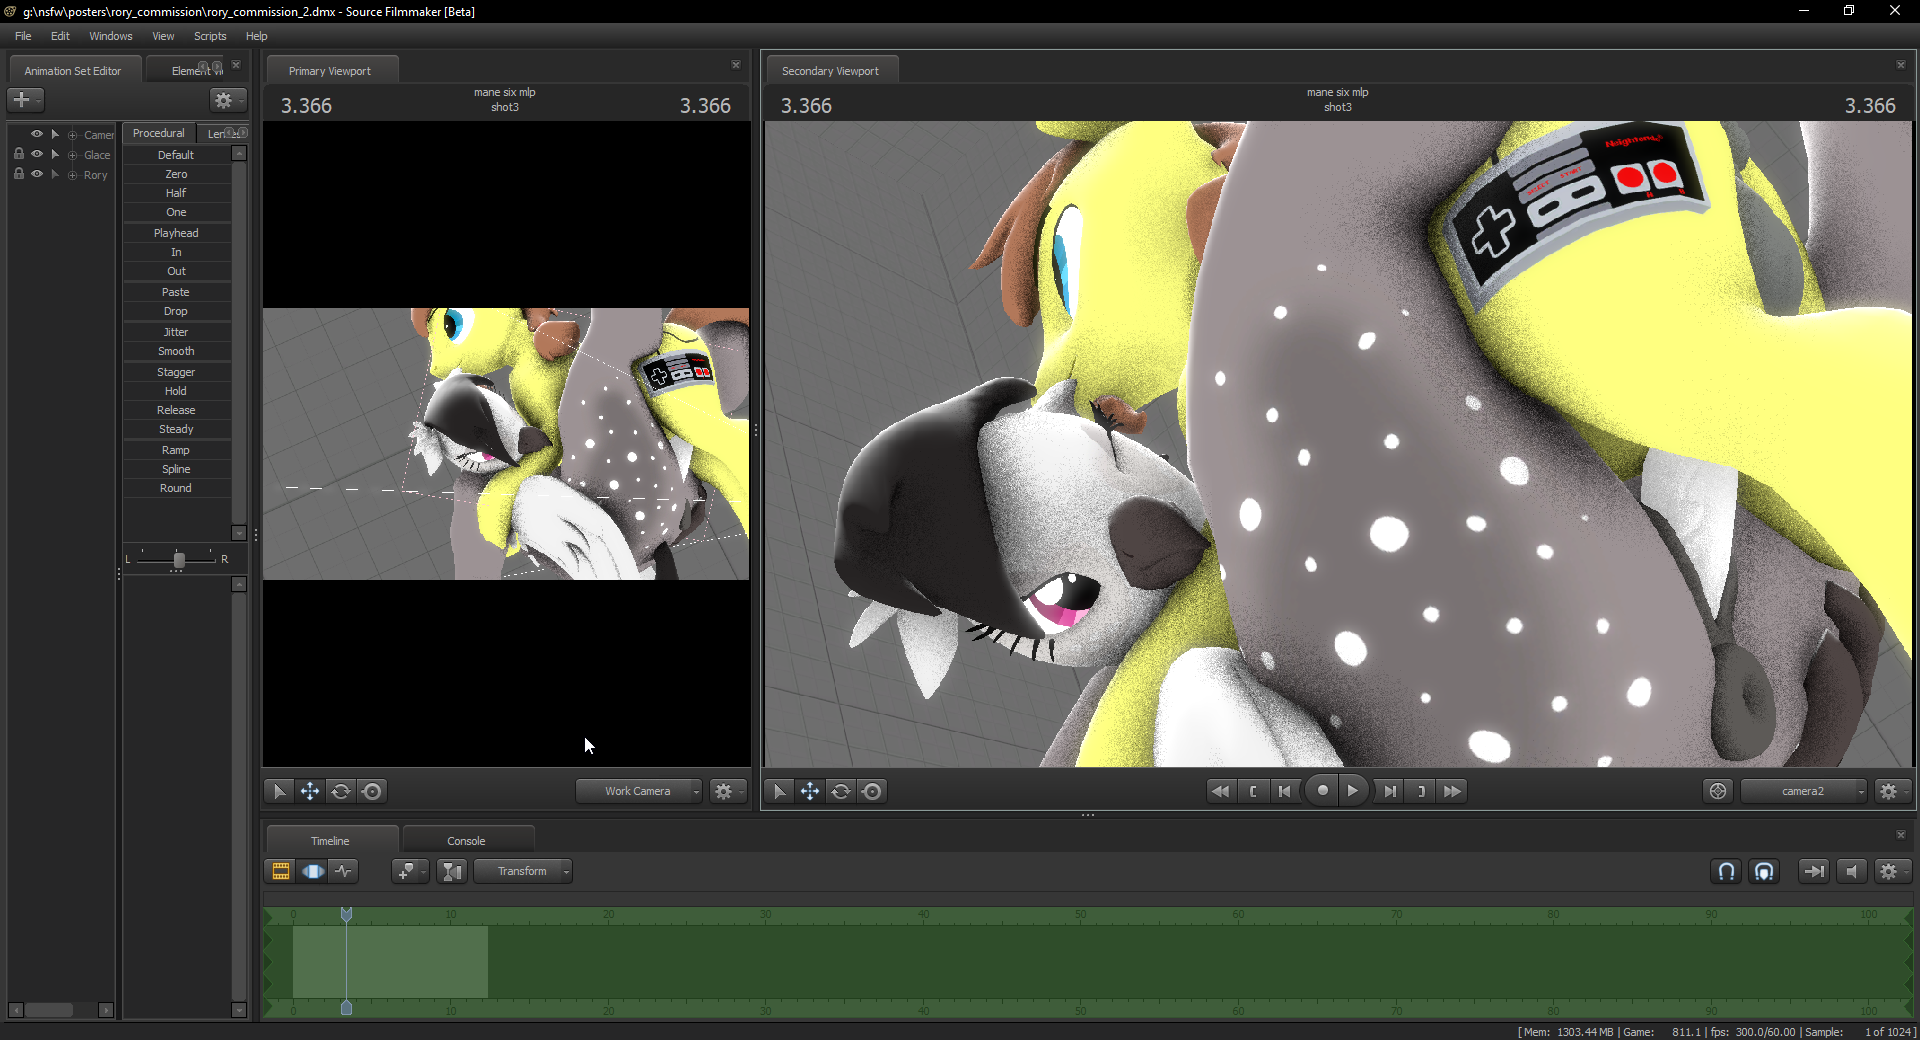
Task: Switch to the Console tab
Action: coord(466,841)
